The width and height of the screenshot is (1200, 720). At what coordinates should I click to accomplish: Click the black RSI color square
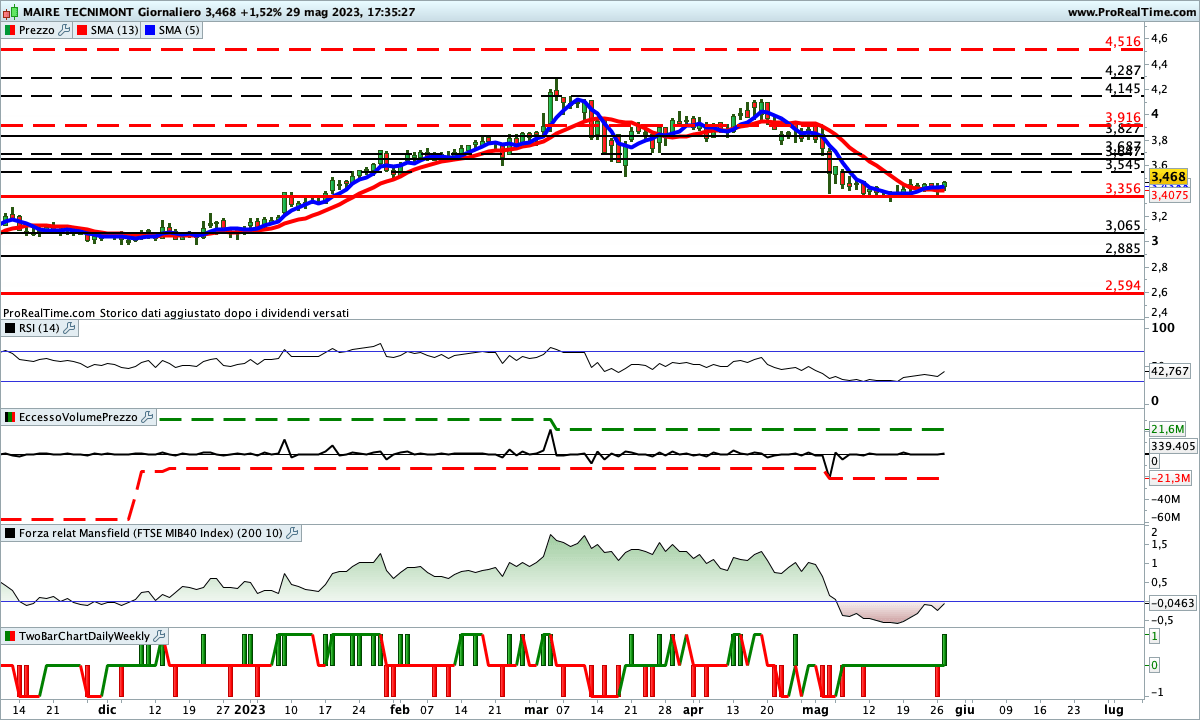pyautogui.click(x=10, y=327)
